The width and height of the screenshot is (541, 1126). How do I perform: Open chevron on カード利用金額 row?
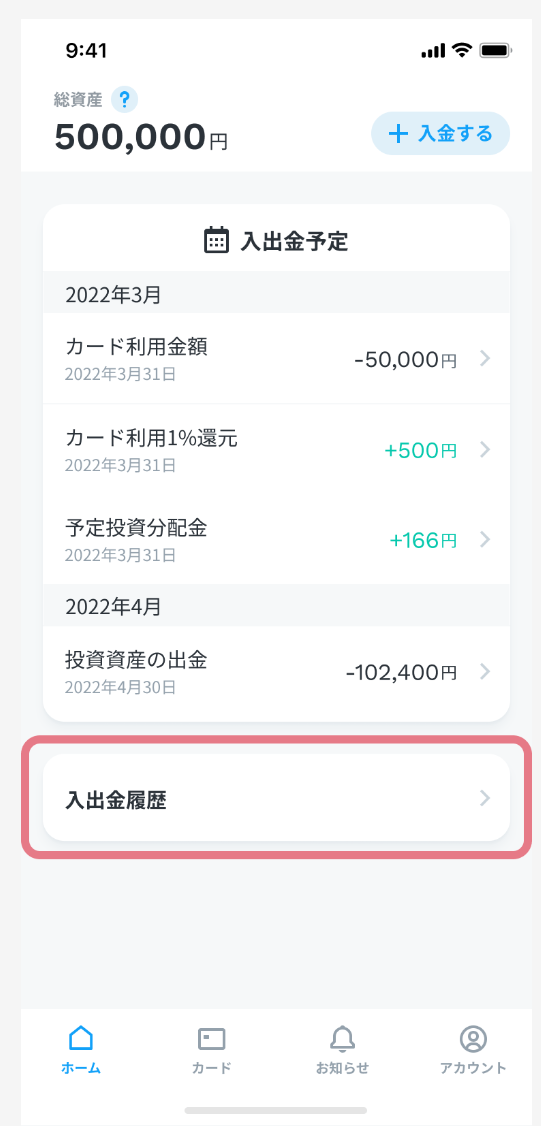click(485, 358)
